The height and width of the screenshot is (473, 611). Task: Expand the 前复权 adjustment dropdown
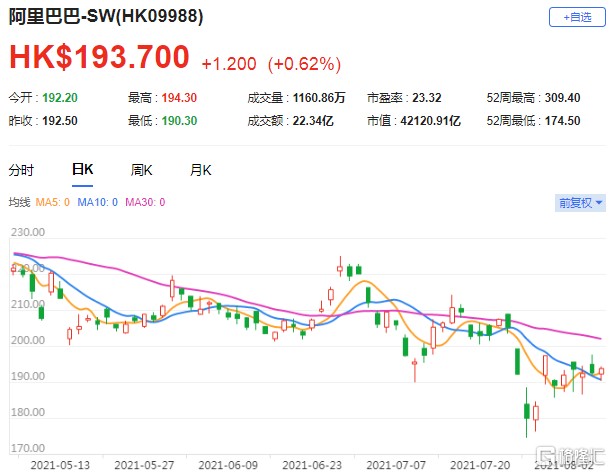pos(580,203)
